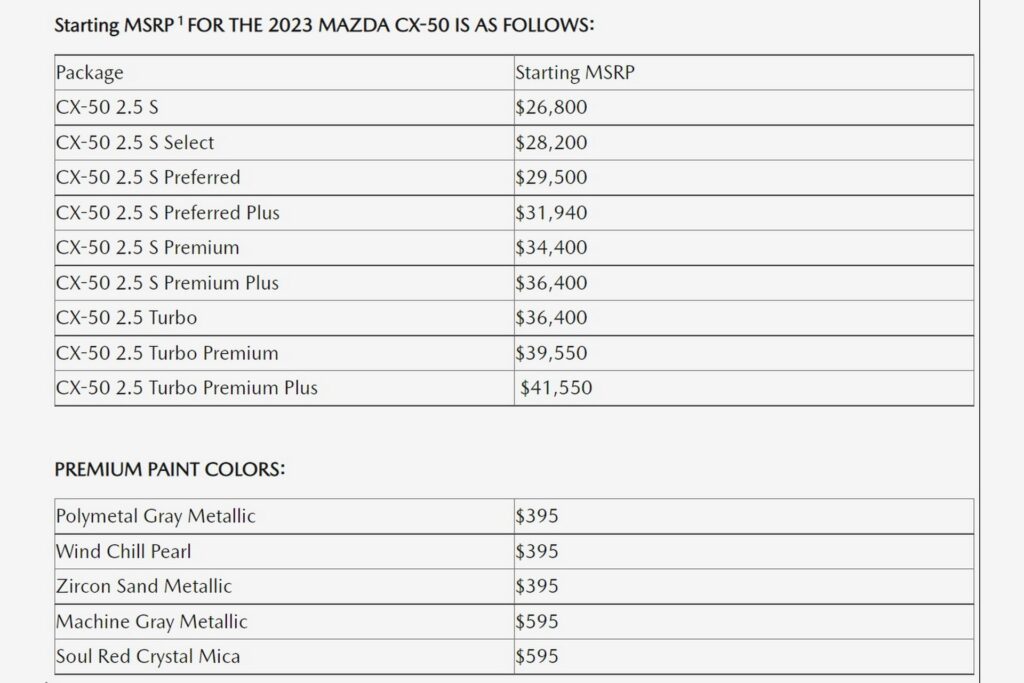Viewport: 1024px width, 683px height.
Task: Click the $28,200 price cell
Action: point(551,143)
